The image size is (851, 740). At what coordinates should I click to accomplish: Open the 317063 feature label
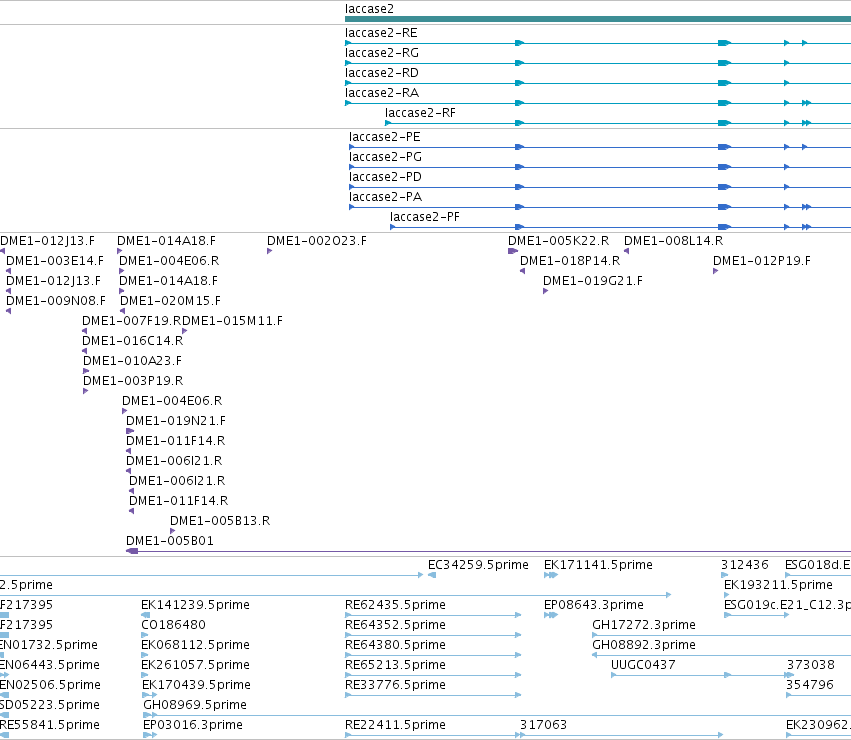(543, 725)
